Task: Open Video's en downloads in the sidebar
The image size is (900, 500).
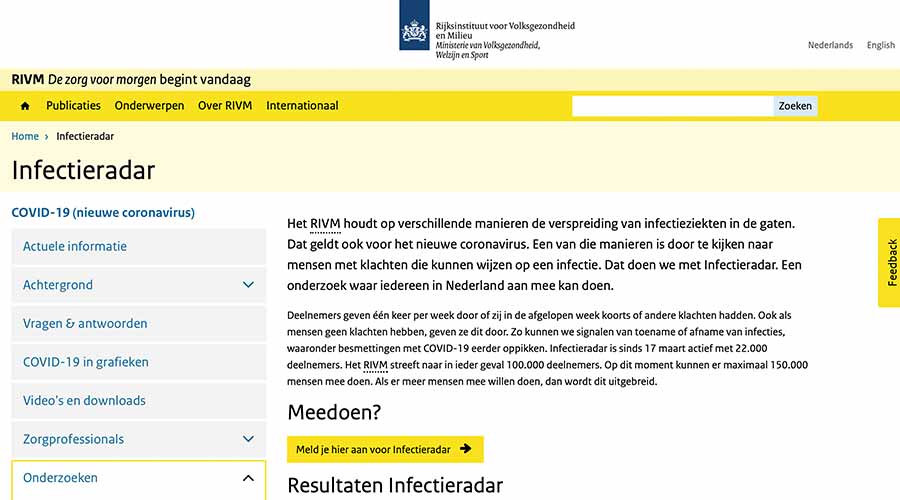Action: tap(139, 400)
